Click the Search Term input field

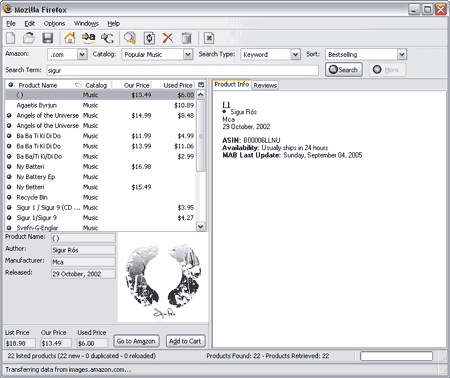click(x=182, y=70)
